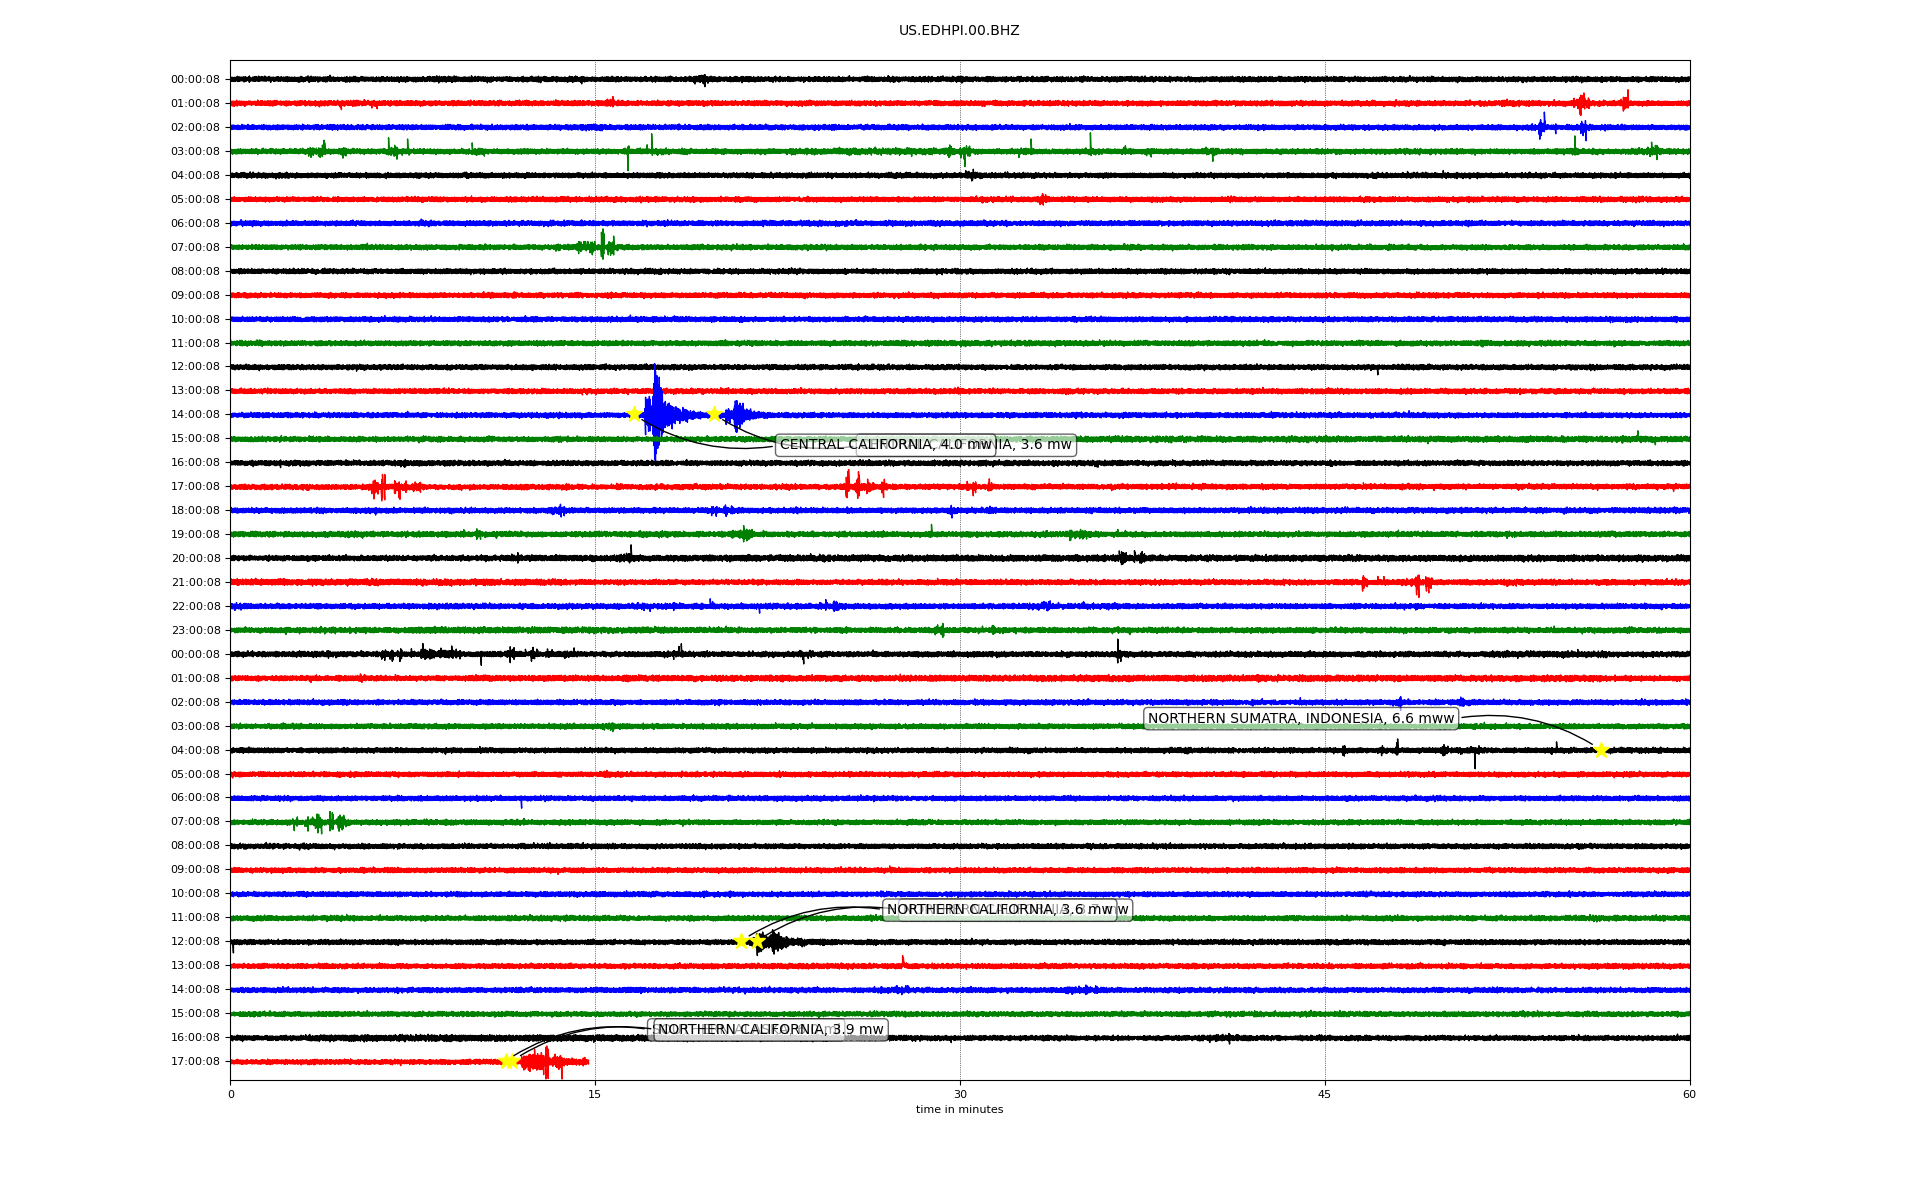Viewport: 1920px width, 1200px height.
Task: Select the NORTHERN CALIFORNIA 3.9 mw label
Action: [770, 1029]
